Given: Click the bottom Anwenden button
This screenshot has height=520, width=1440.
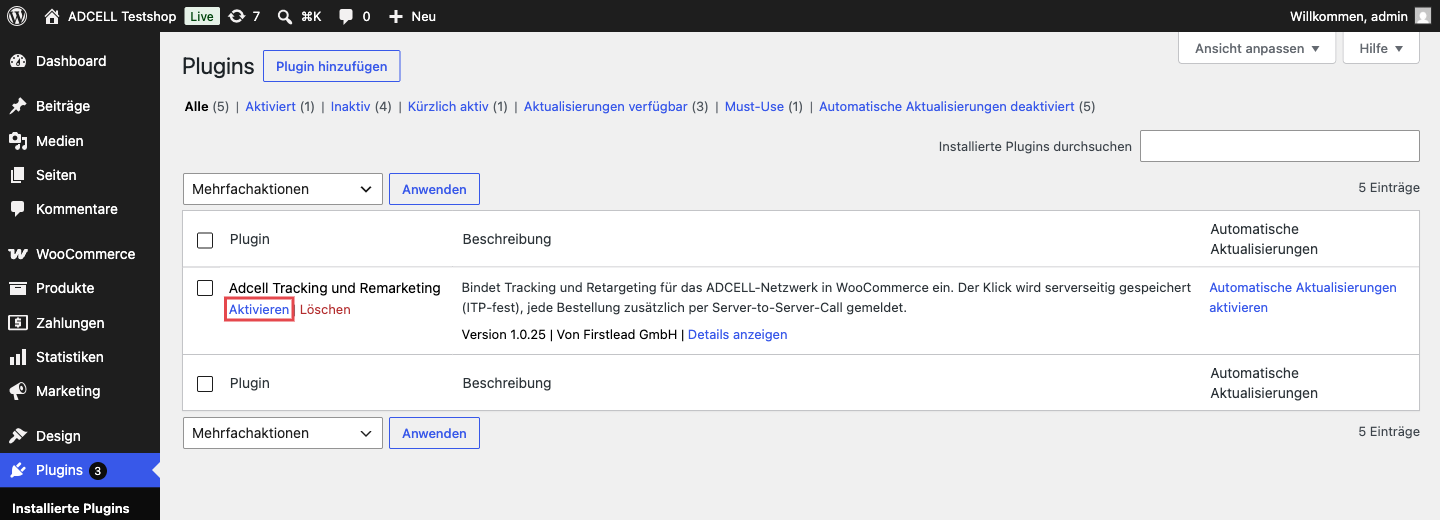Looking at the screenshot, I should 434,433.
